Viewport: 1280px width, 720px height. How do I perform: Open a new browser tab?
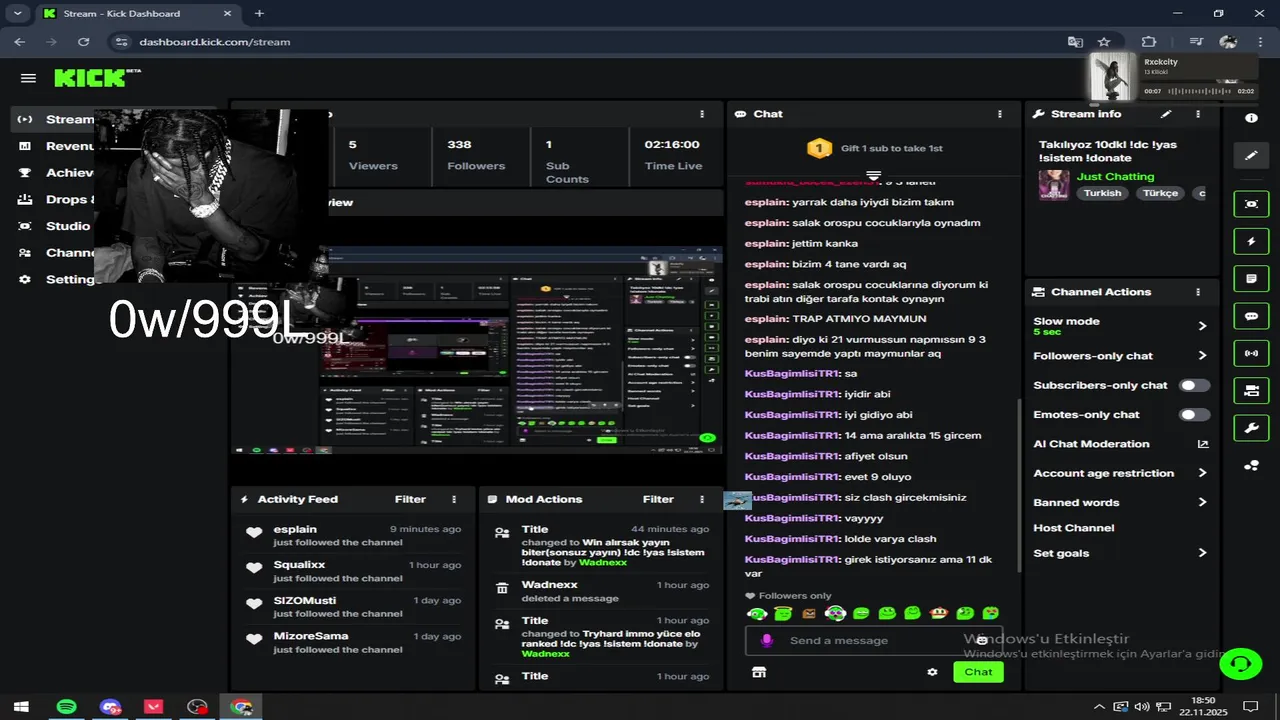pos(259,13)
